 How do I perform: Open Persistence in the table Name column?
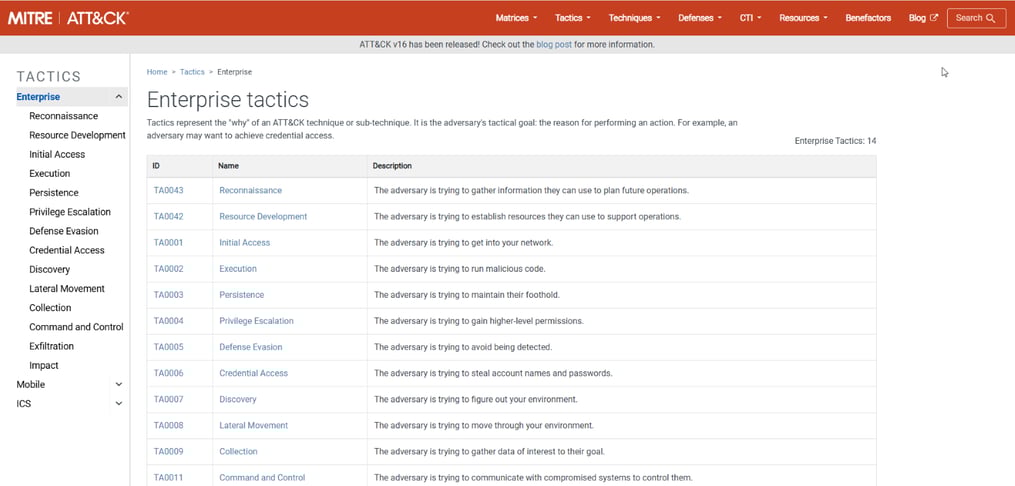[242, 294]
